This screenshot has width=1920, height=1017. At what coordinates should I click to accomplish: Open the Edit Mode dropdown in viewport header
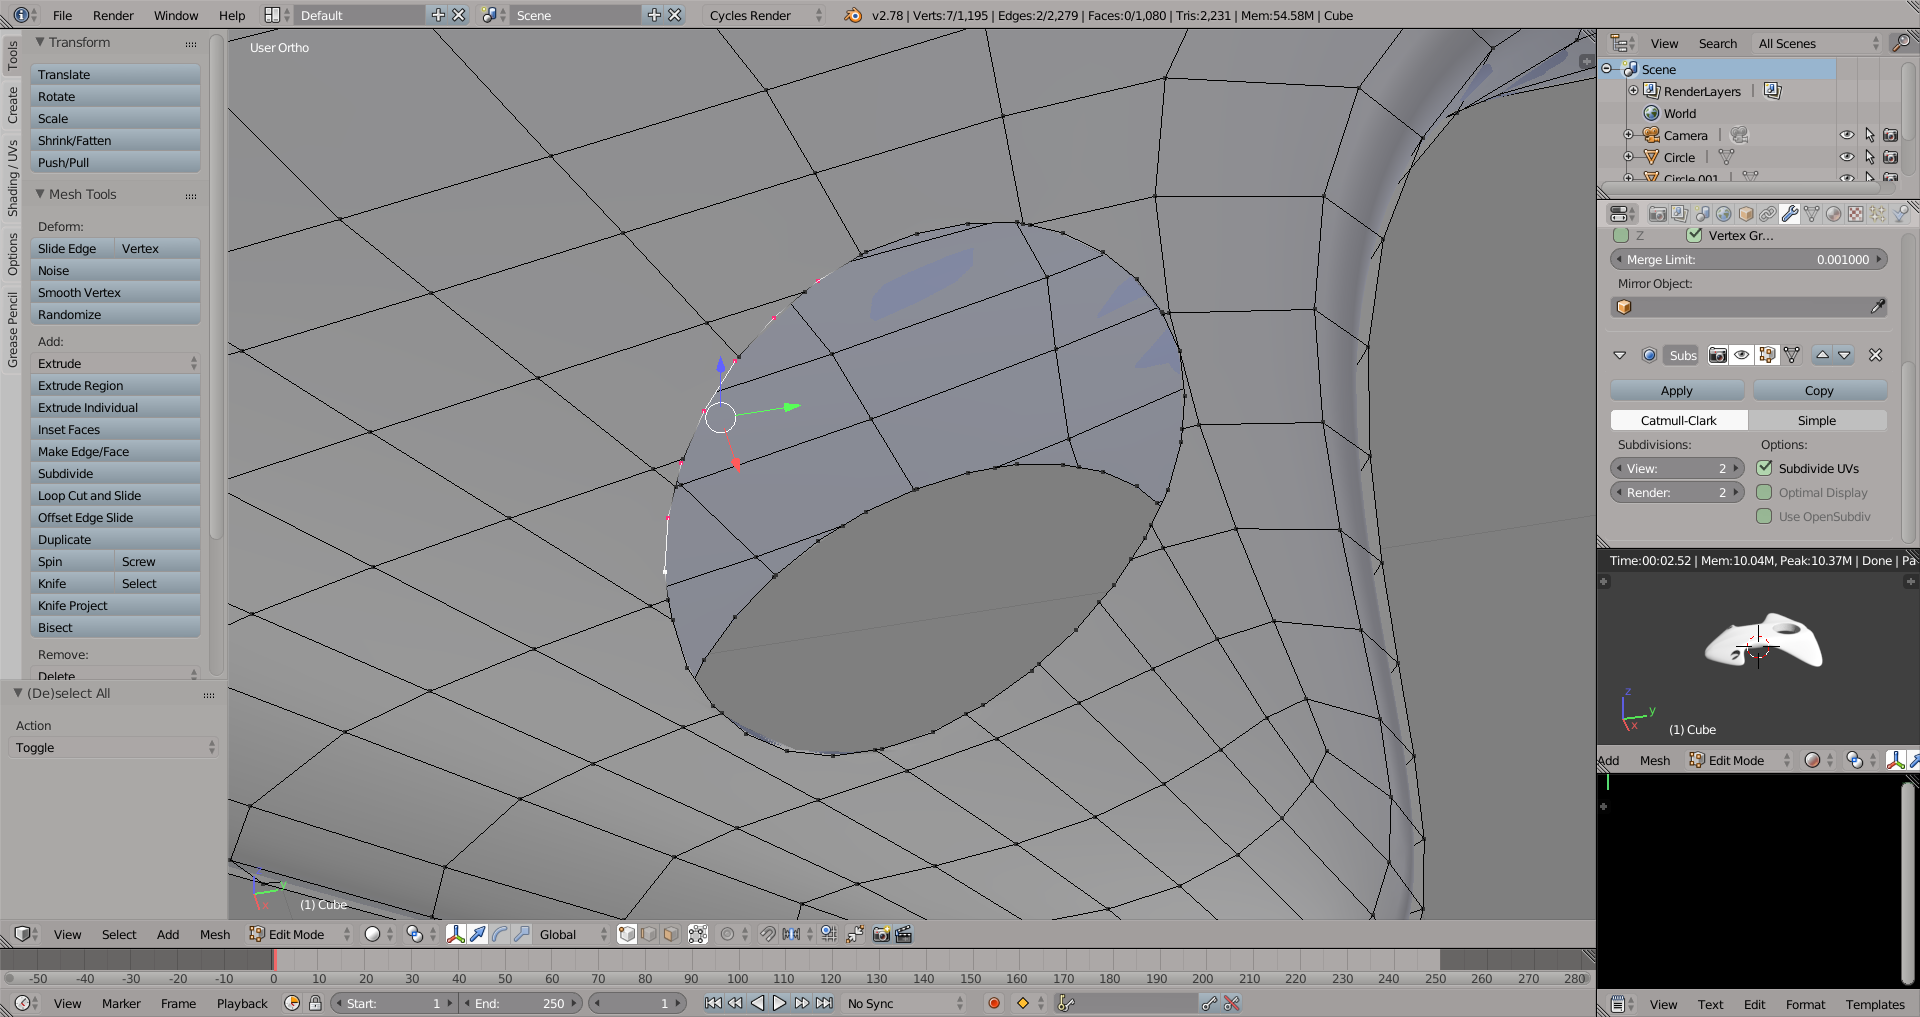(300, 934)
